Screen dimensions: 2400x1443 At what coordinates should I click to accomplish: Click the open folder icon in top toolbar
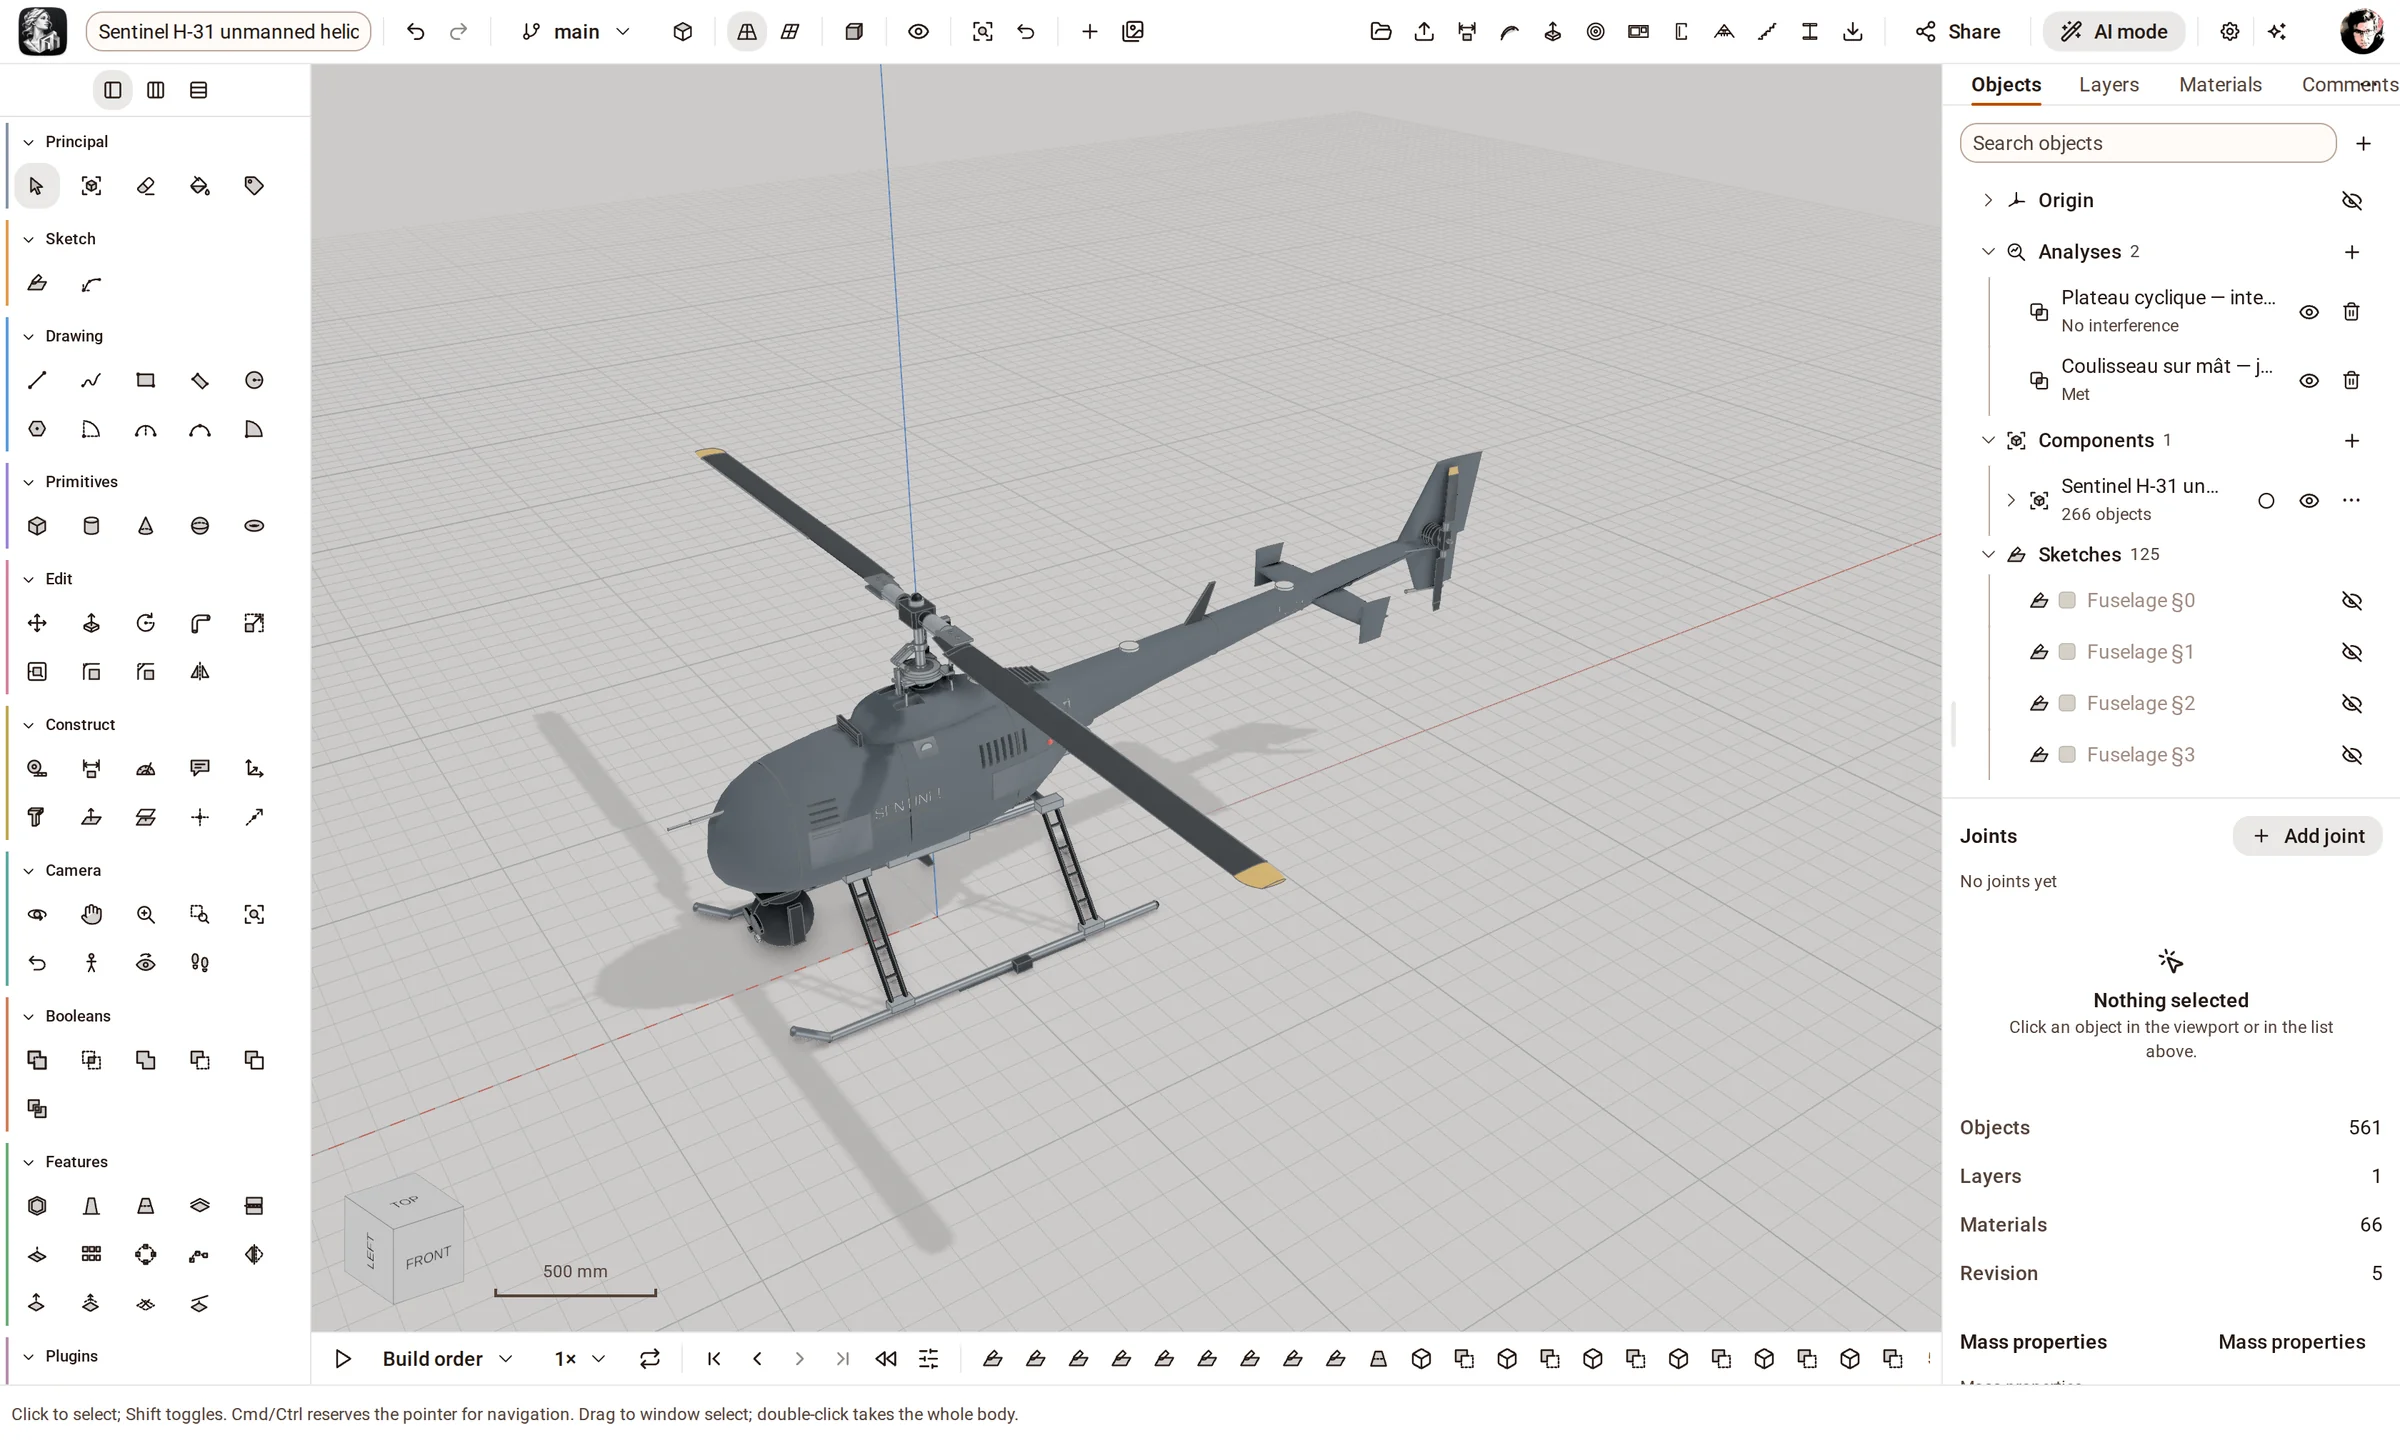pos(1381,32)
